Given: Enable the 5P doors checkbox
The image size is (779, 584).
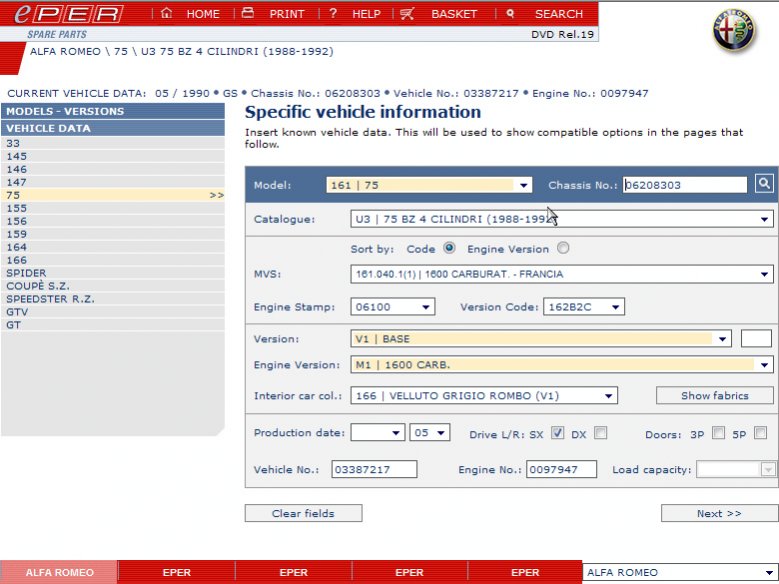Looking at the screenshot, I should (x=760, y=433).
